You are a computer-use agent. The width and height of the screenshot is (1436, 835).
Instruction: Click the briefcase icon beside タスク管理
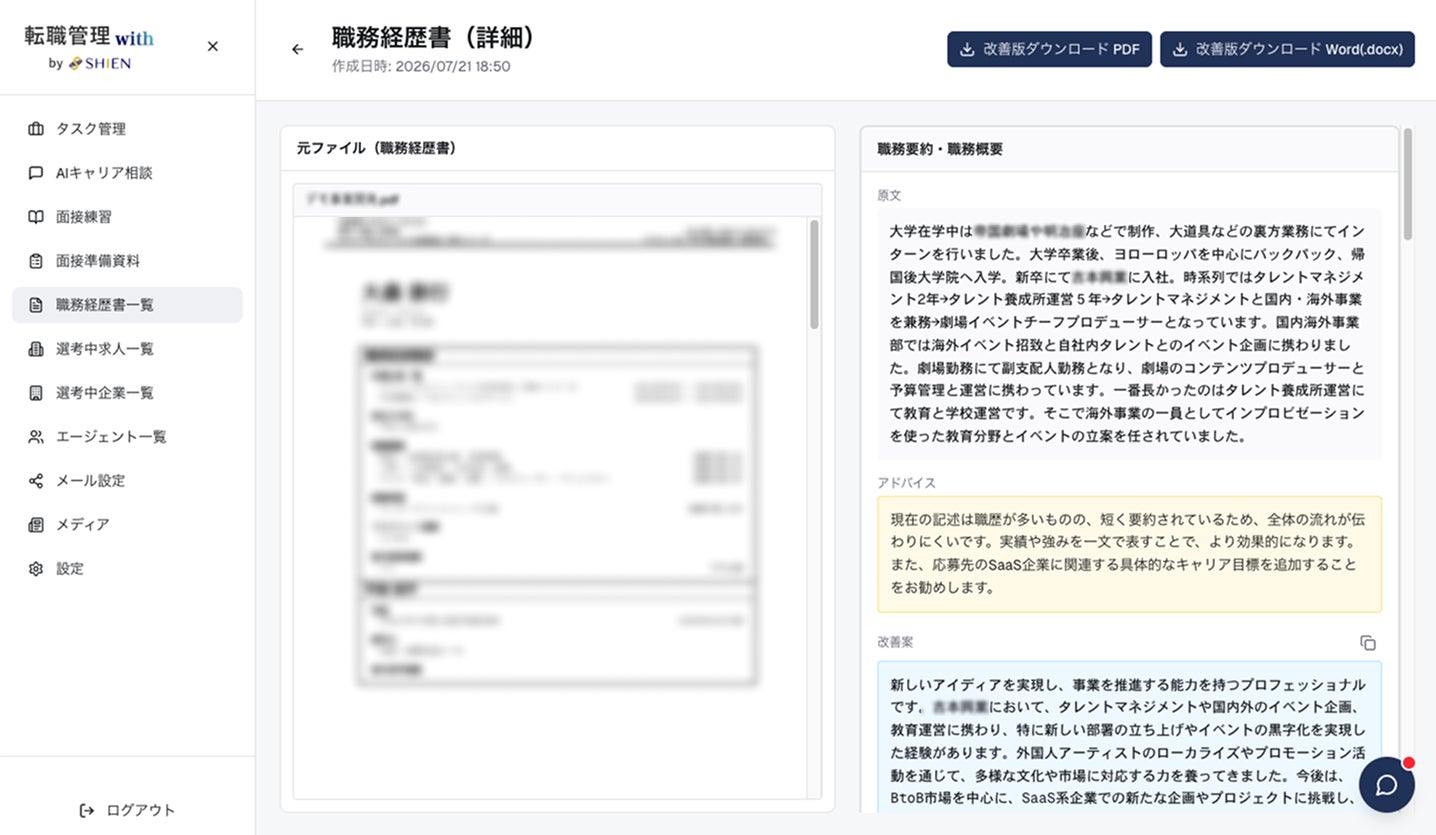(36, 129)
